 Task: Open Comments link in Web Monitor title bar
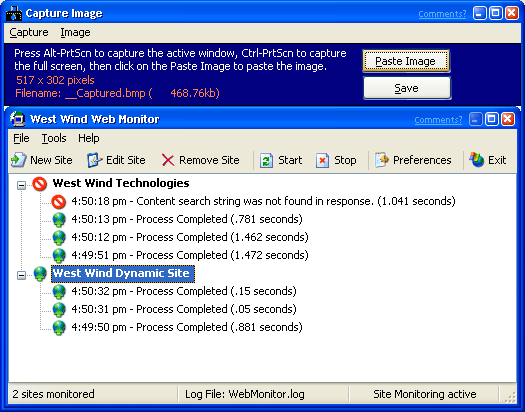(438, 120)
